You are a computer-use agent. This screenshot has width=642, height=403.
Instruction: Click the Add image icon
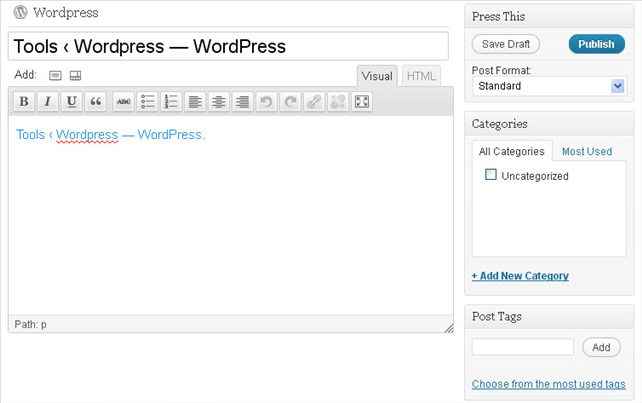[x=55, y=75]
